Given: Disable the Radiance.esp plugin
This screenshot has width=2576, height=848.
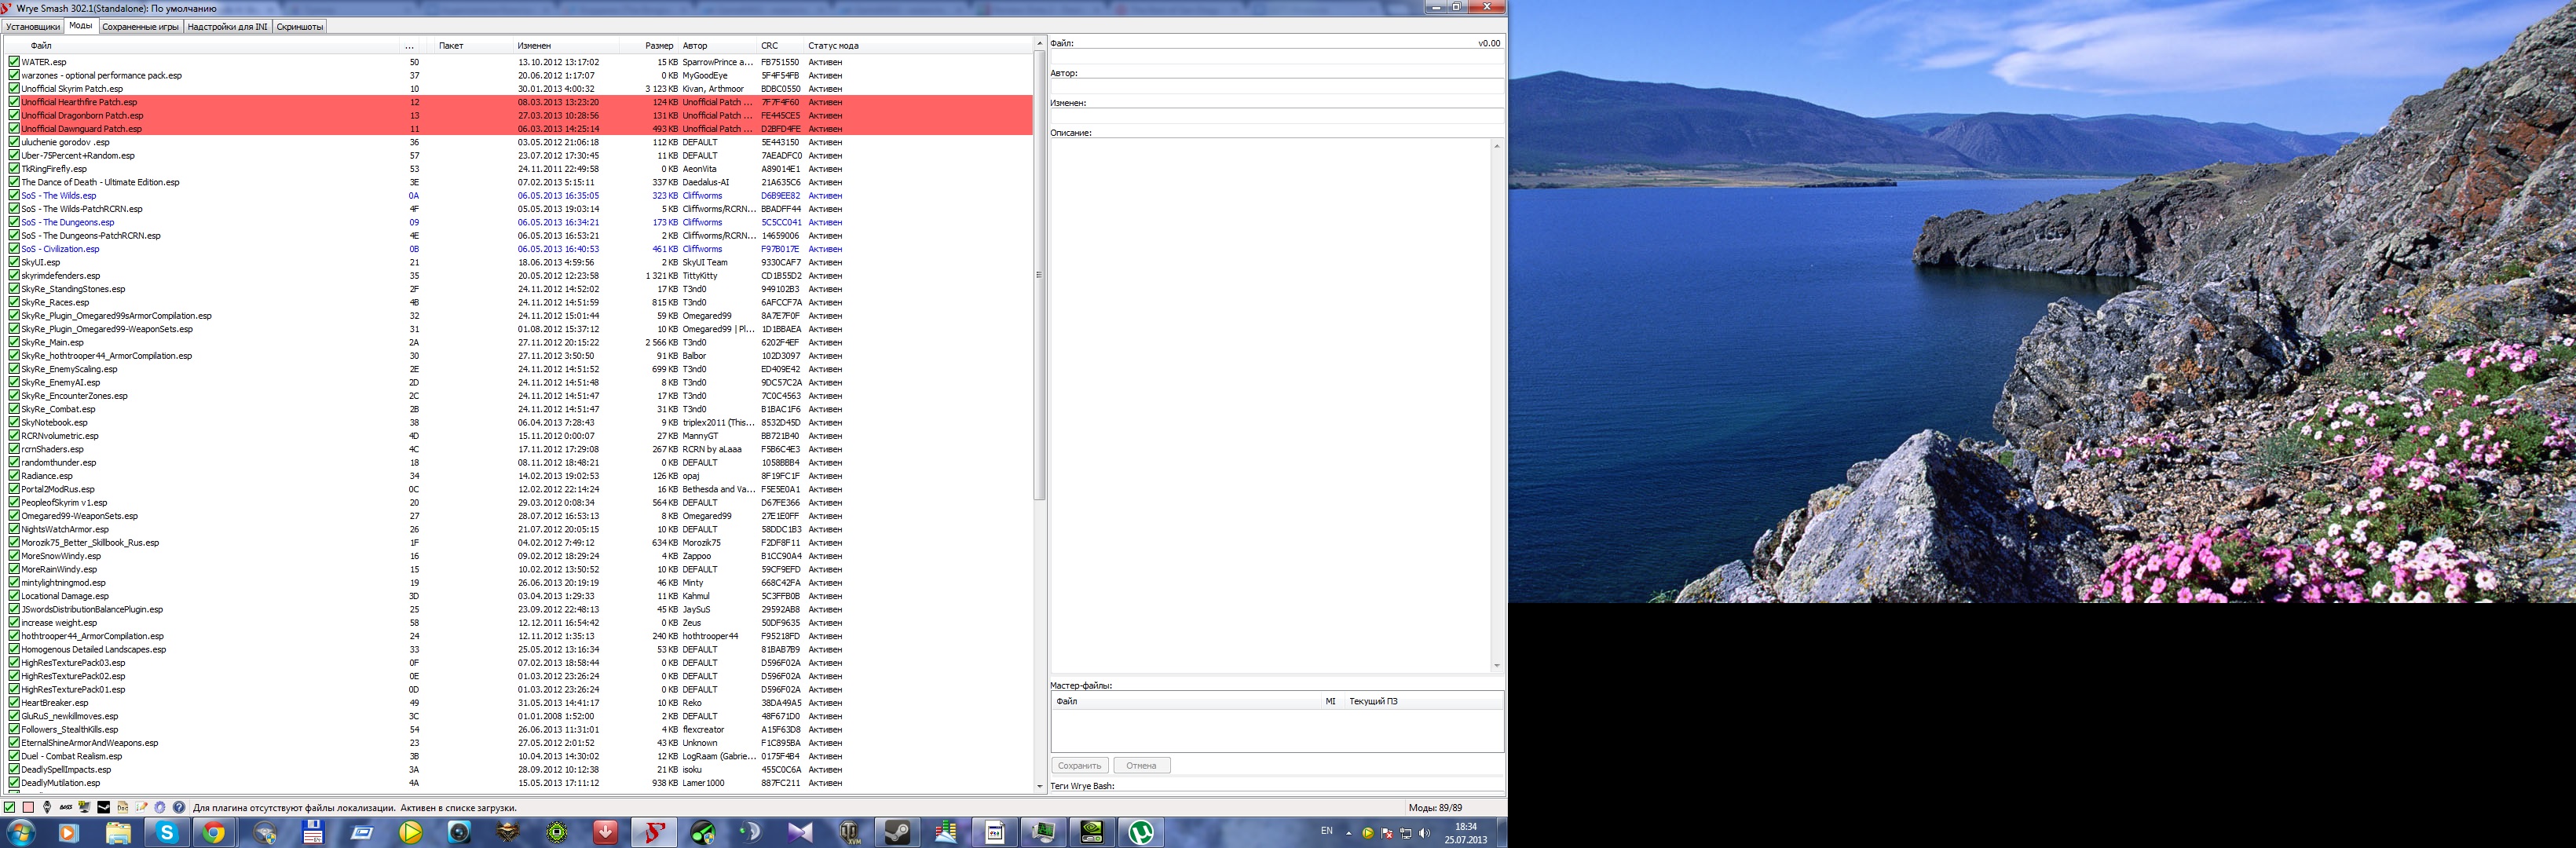Looking at the screenshot, I should (x=14, y=476).
